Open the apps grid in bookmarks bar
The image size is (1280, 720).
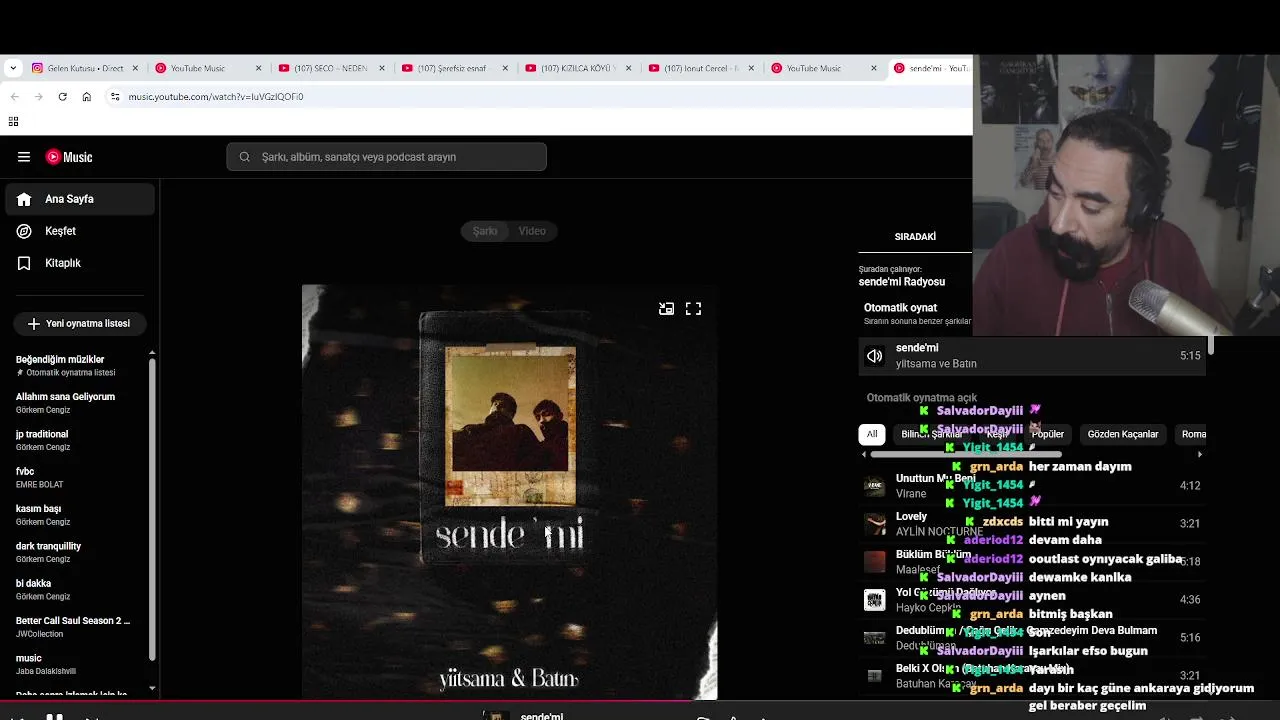click(13, 122)
